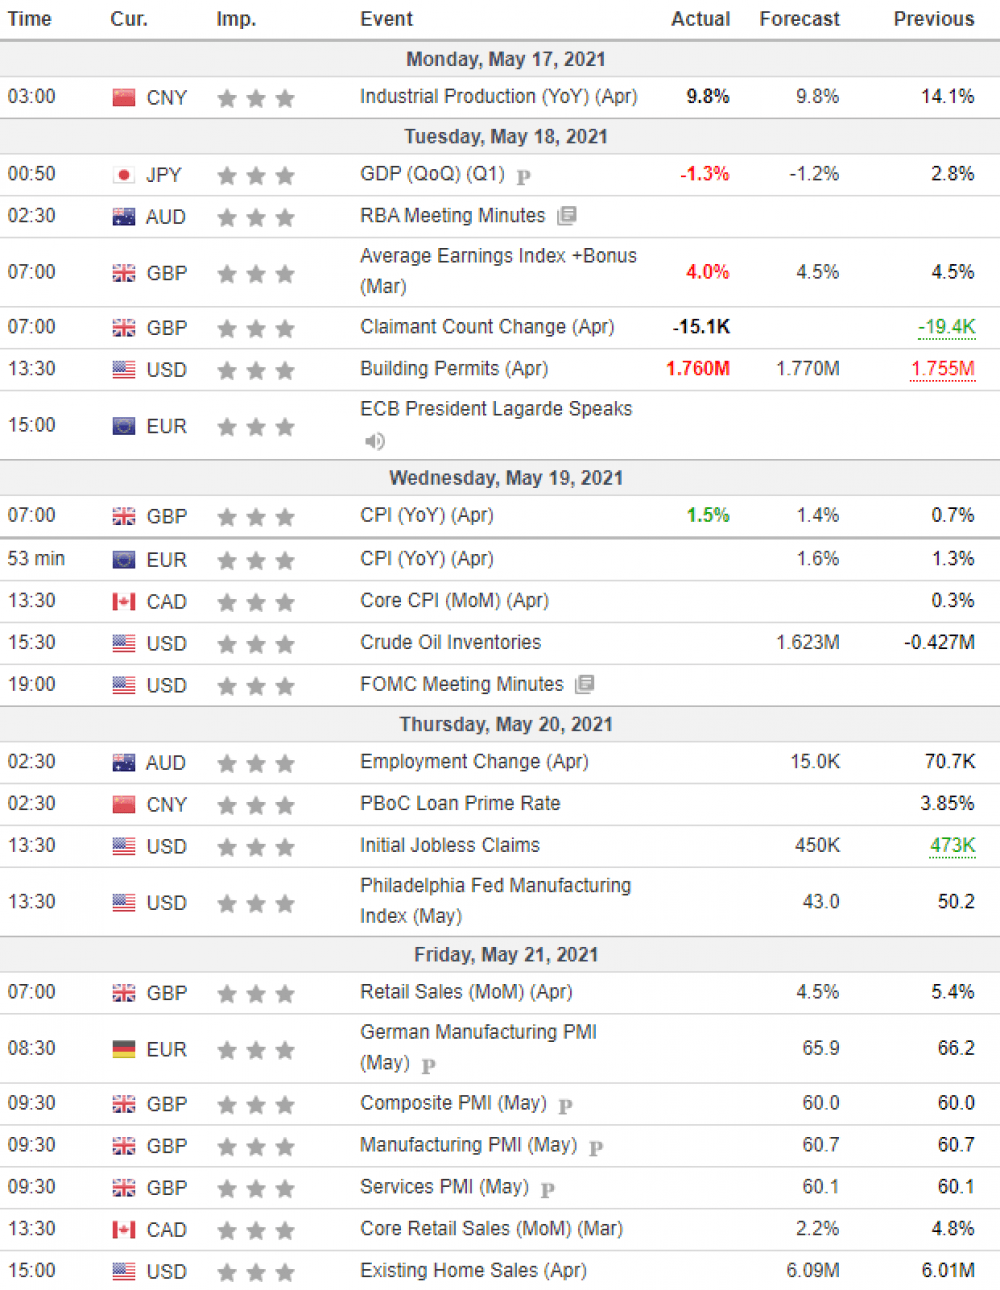Click the speaker icon under ECB President Lagarde Speaks
The width and height of the screenshot is (1000, 1290).
coord(375,441)
